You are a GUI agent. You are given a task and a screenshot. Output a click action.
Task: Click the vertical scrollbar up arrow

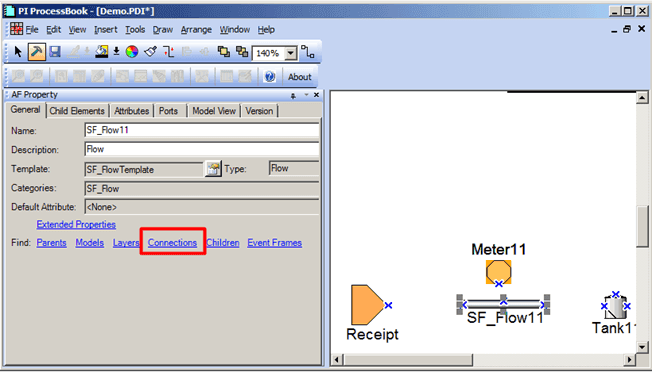tap(642, 98)
